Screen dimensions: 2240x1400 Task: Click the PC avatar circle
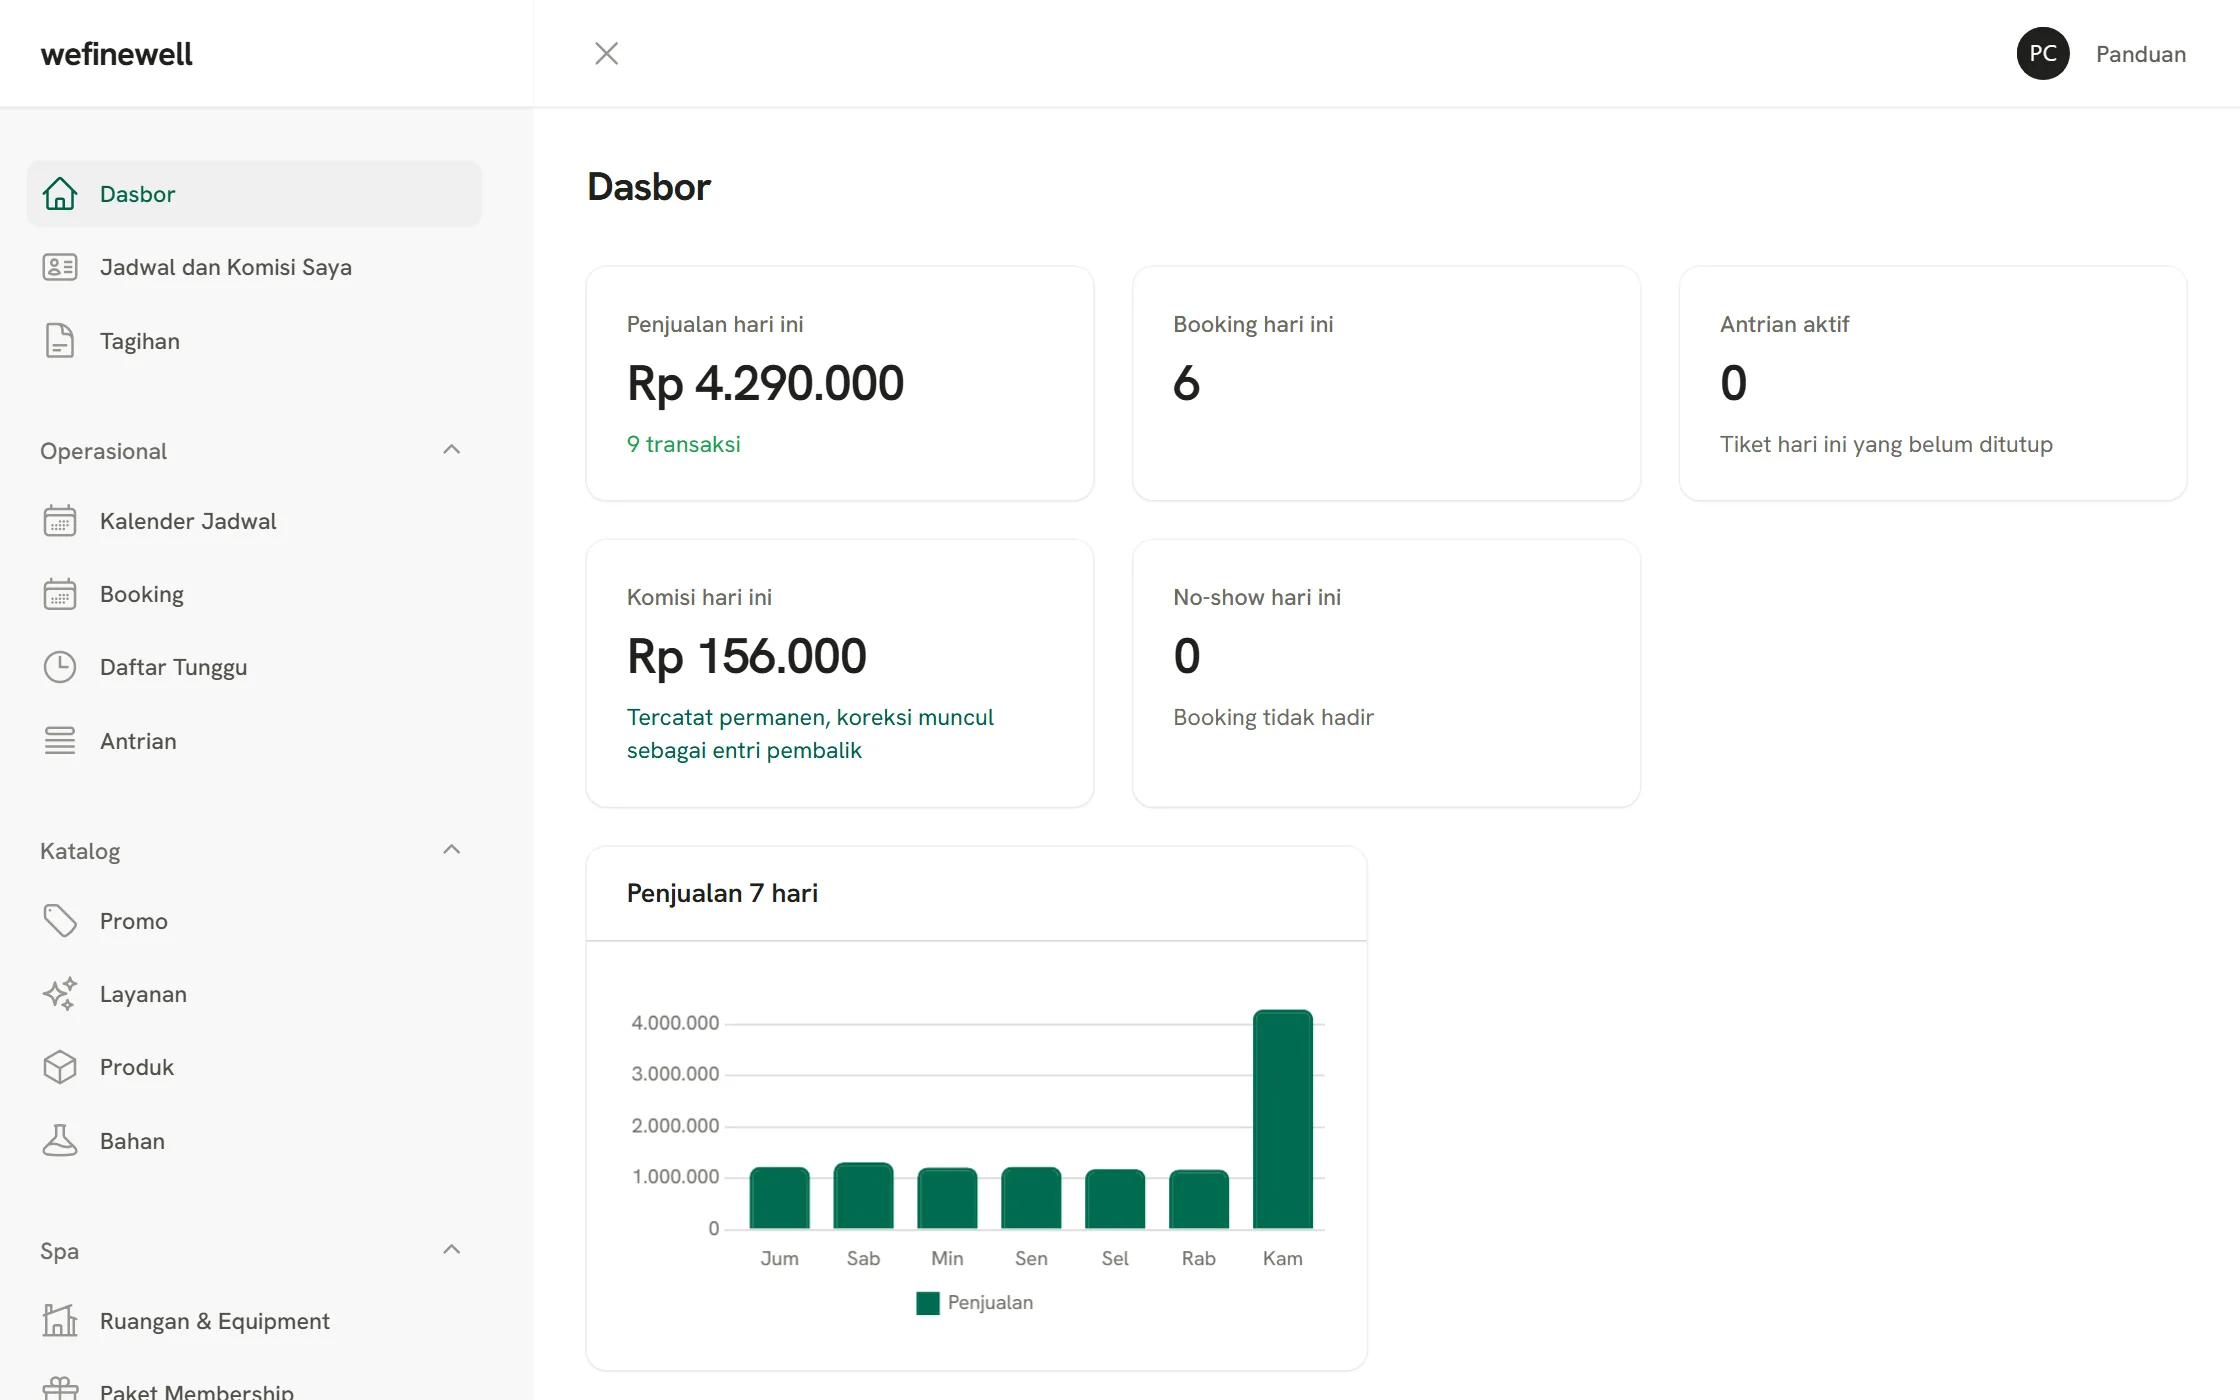click(x=2043, y=53)
